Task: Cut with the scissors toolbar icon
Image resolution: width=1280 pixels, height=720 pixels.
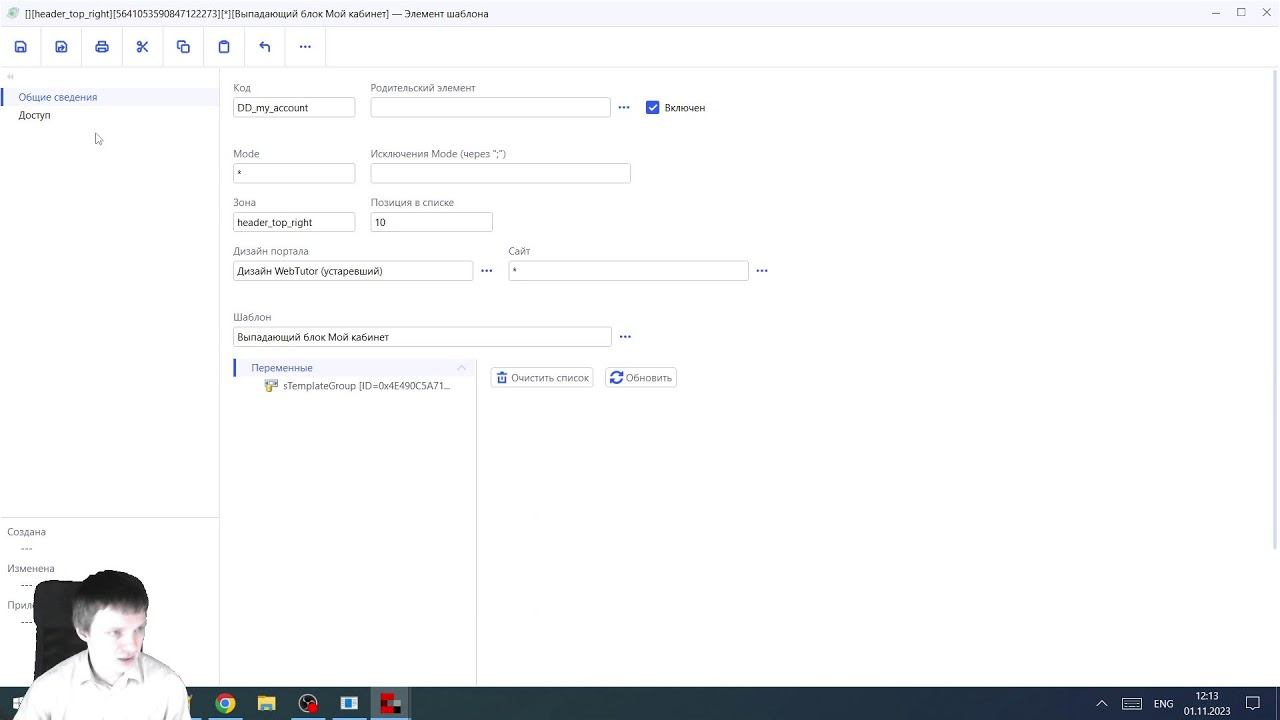Action: point(142,47)
